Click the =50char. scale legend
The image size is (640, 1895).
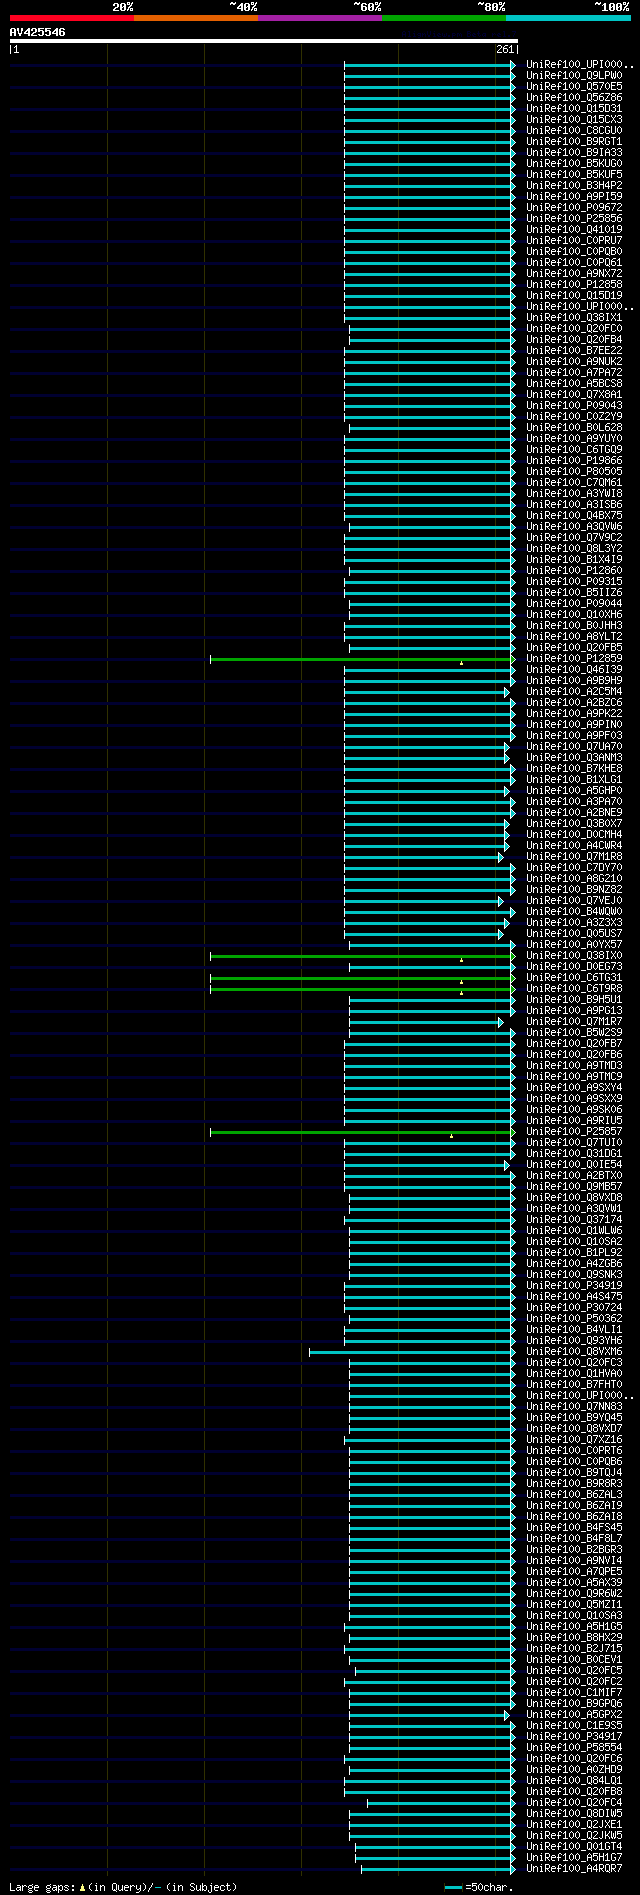[480, 1887]
